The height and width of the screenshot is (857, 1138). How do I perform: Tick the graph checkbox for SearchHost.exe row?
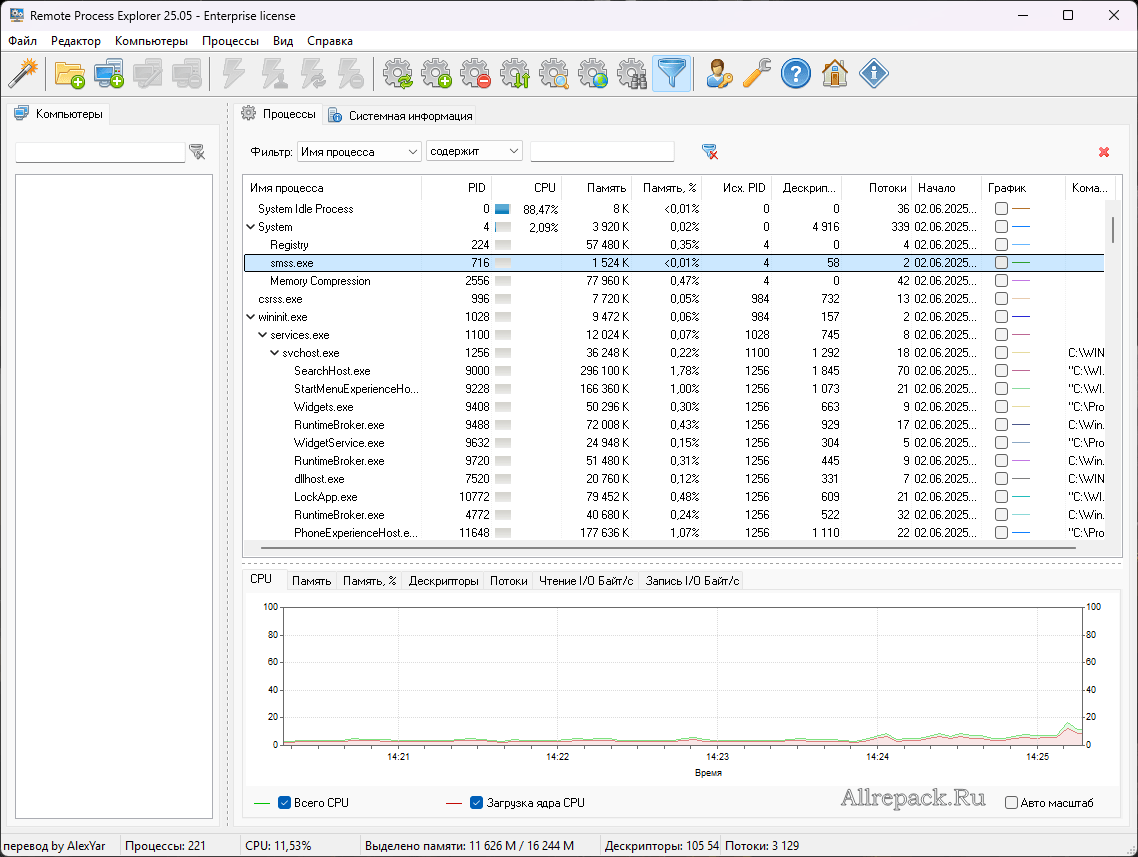(1002, 370)
